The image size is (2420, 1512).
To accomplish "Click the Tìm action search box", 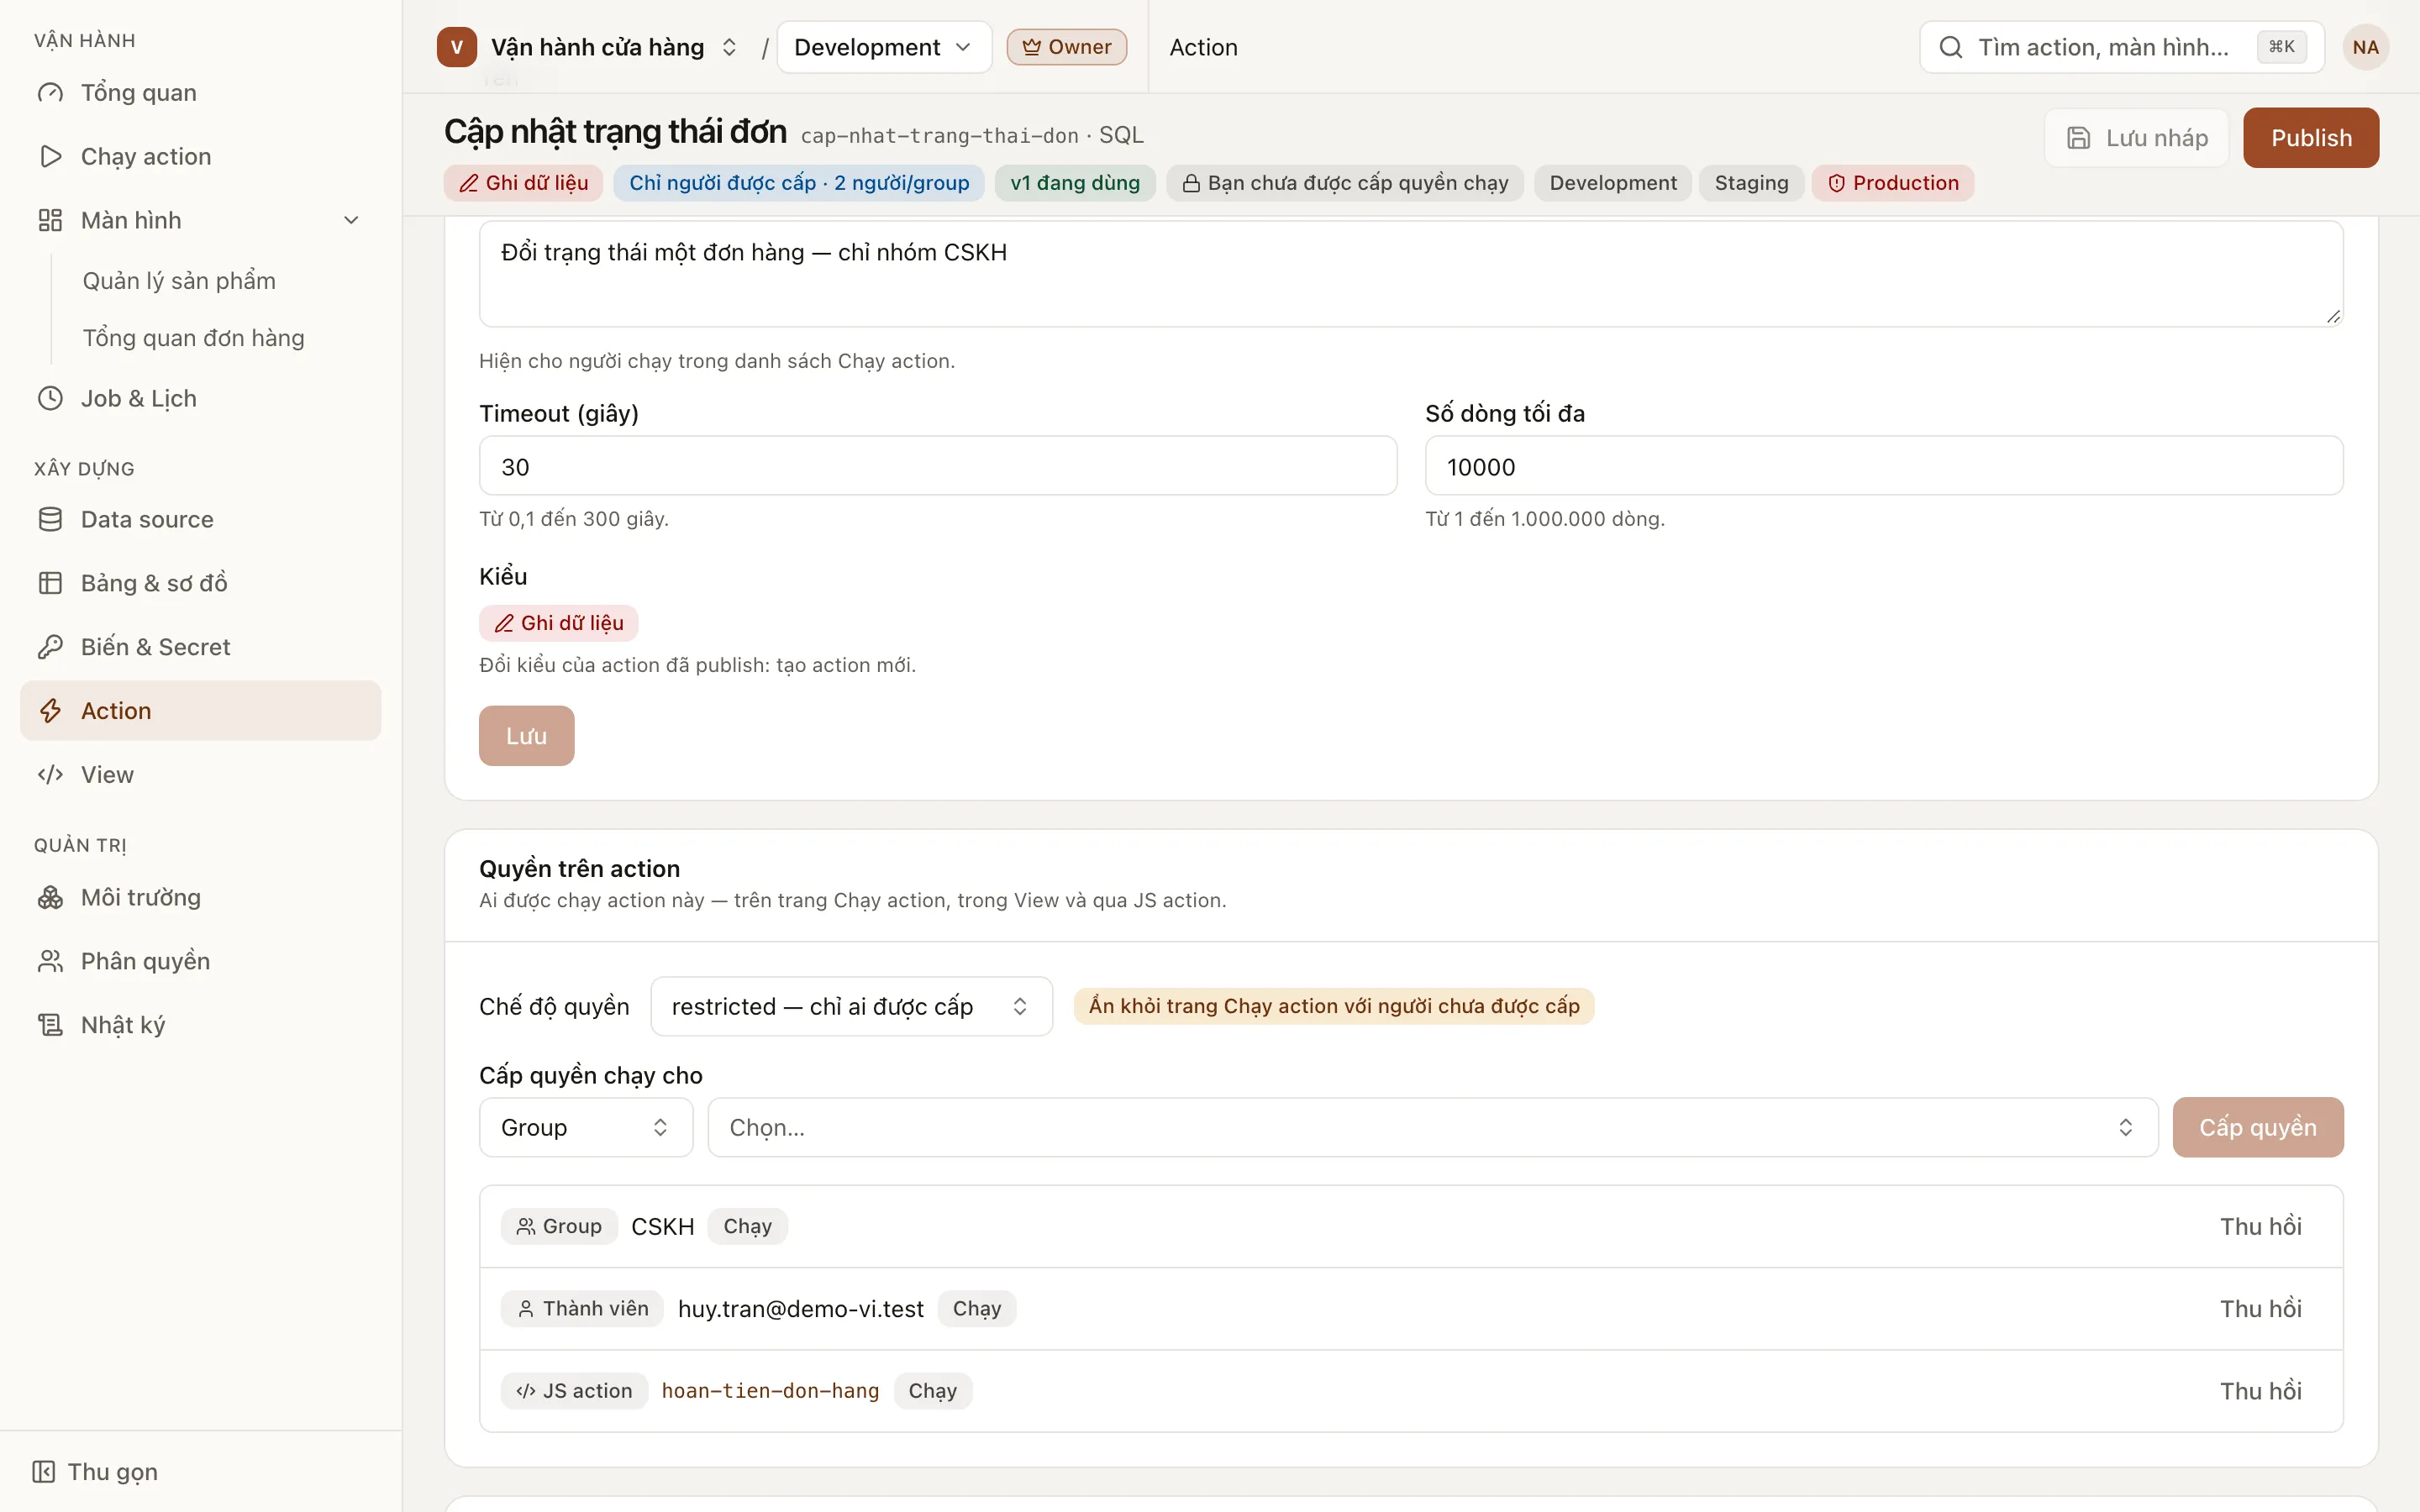I will [x=2121, y=47].
